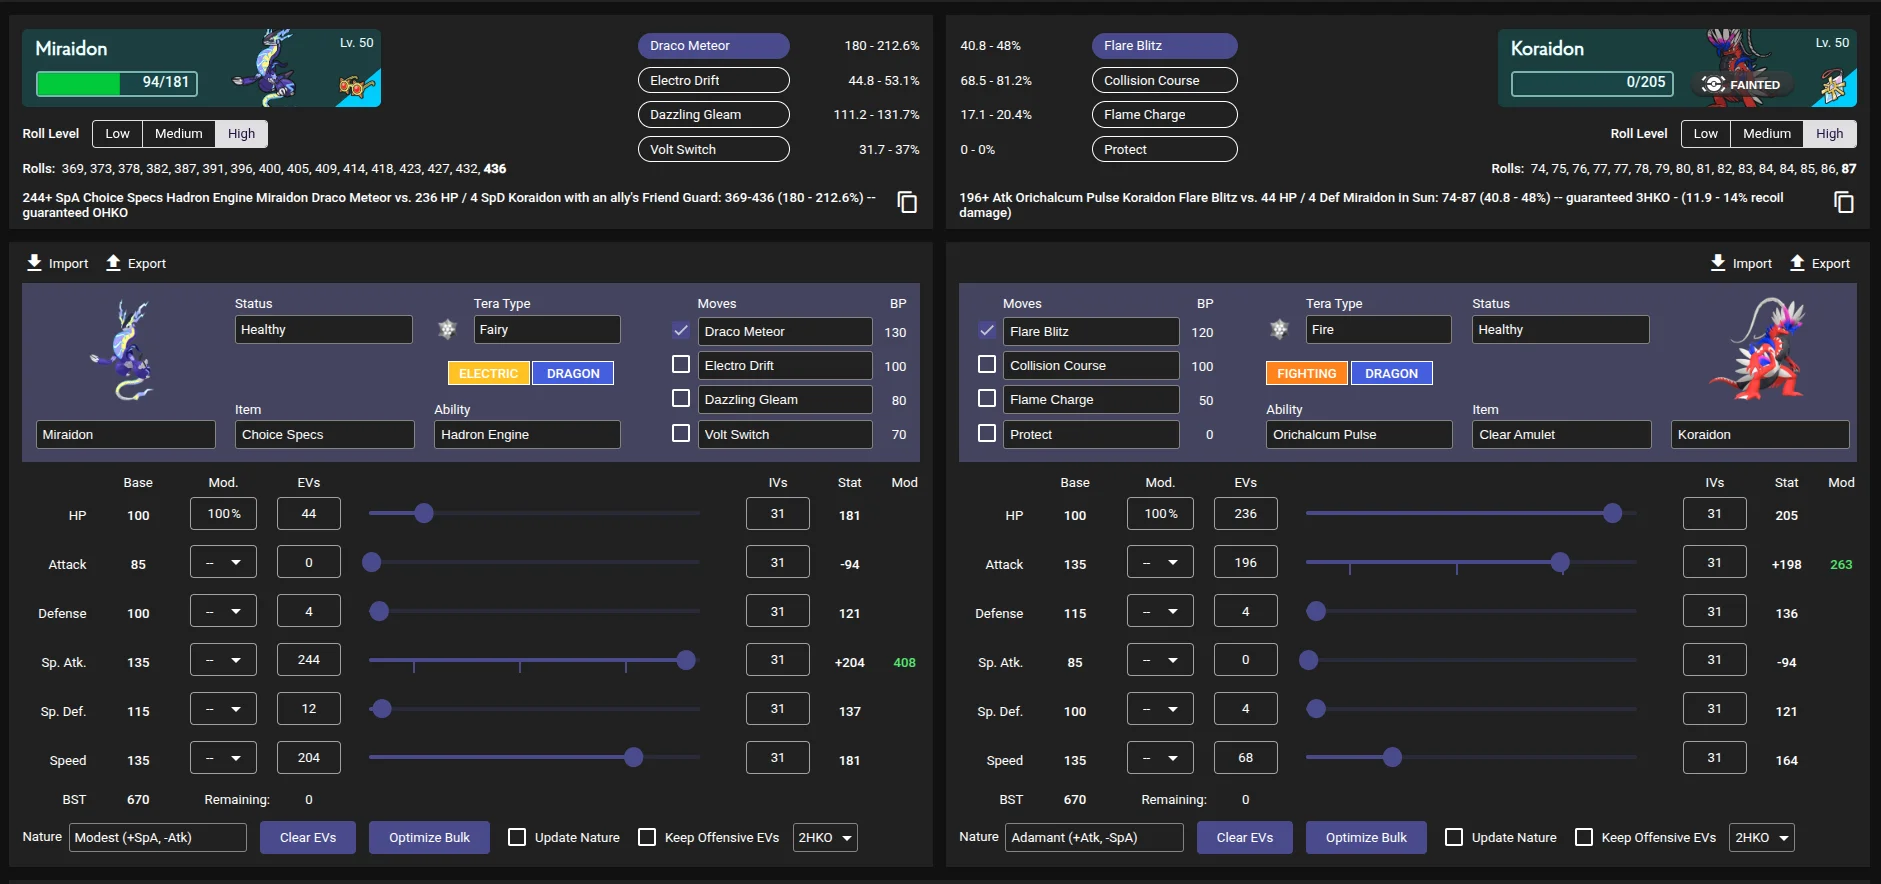Open Miraidon's Attack modifier dropdown
The height and width of the screenshot is (884, 1881).
[x=223, y=562]
